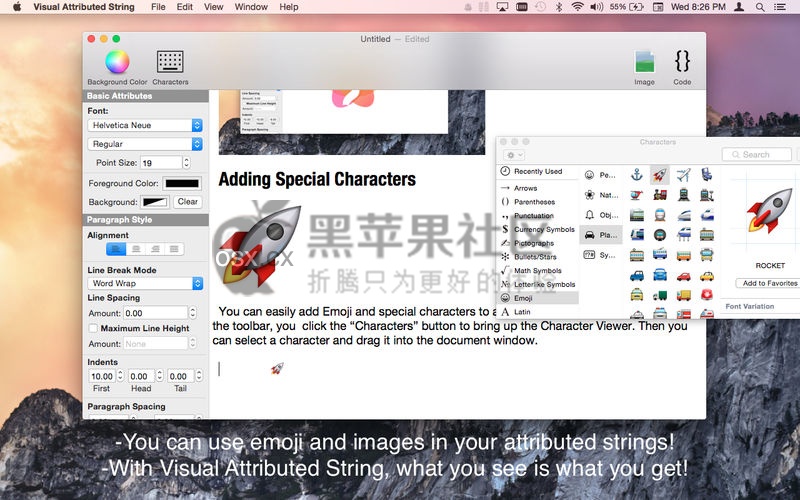
Task: Select Recently Used in Characters sidebar
Action: click(x=538, y=171)
